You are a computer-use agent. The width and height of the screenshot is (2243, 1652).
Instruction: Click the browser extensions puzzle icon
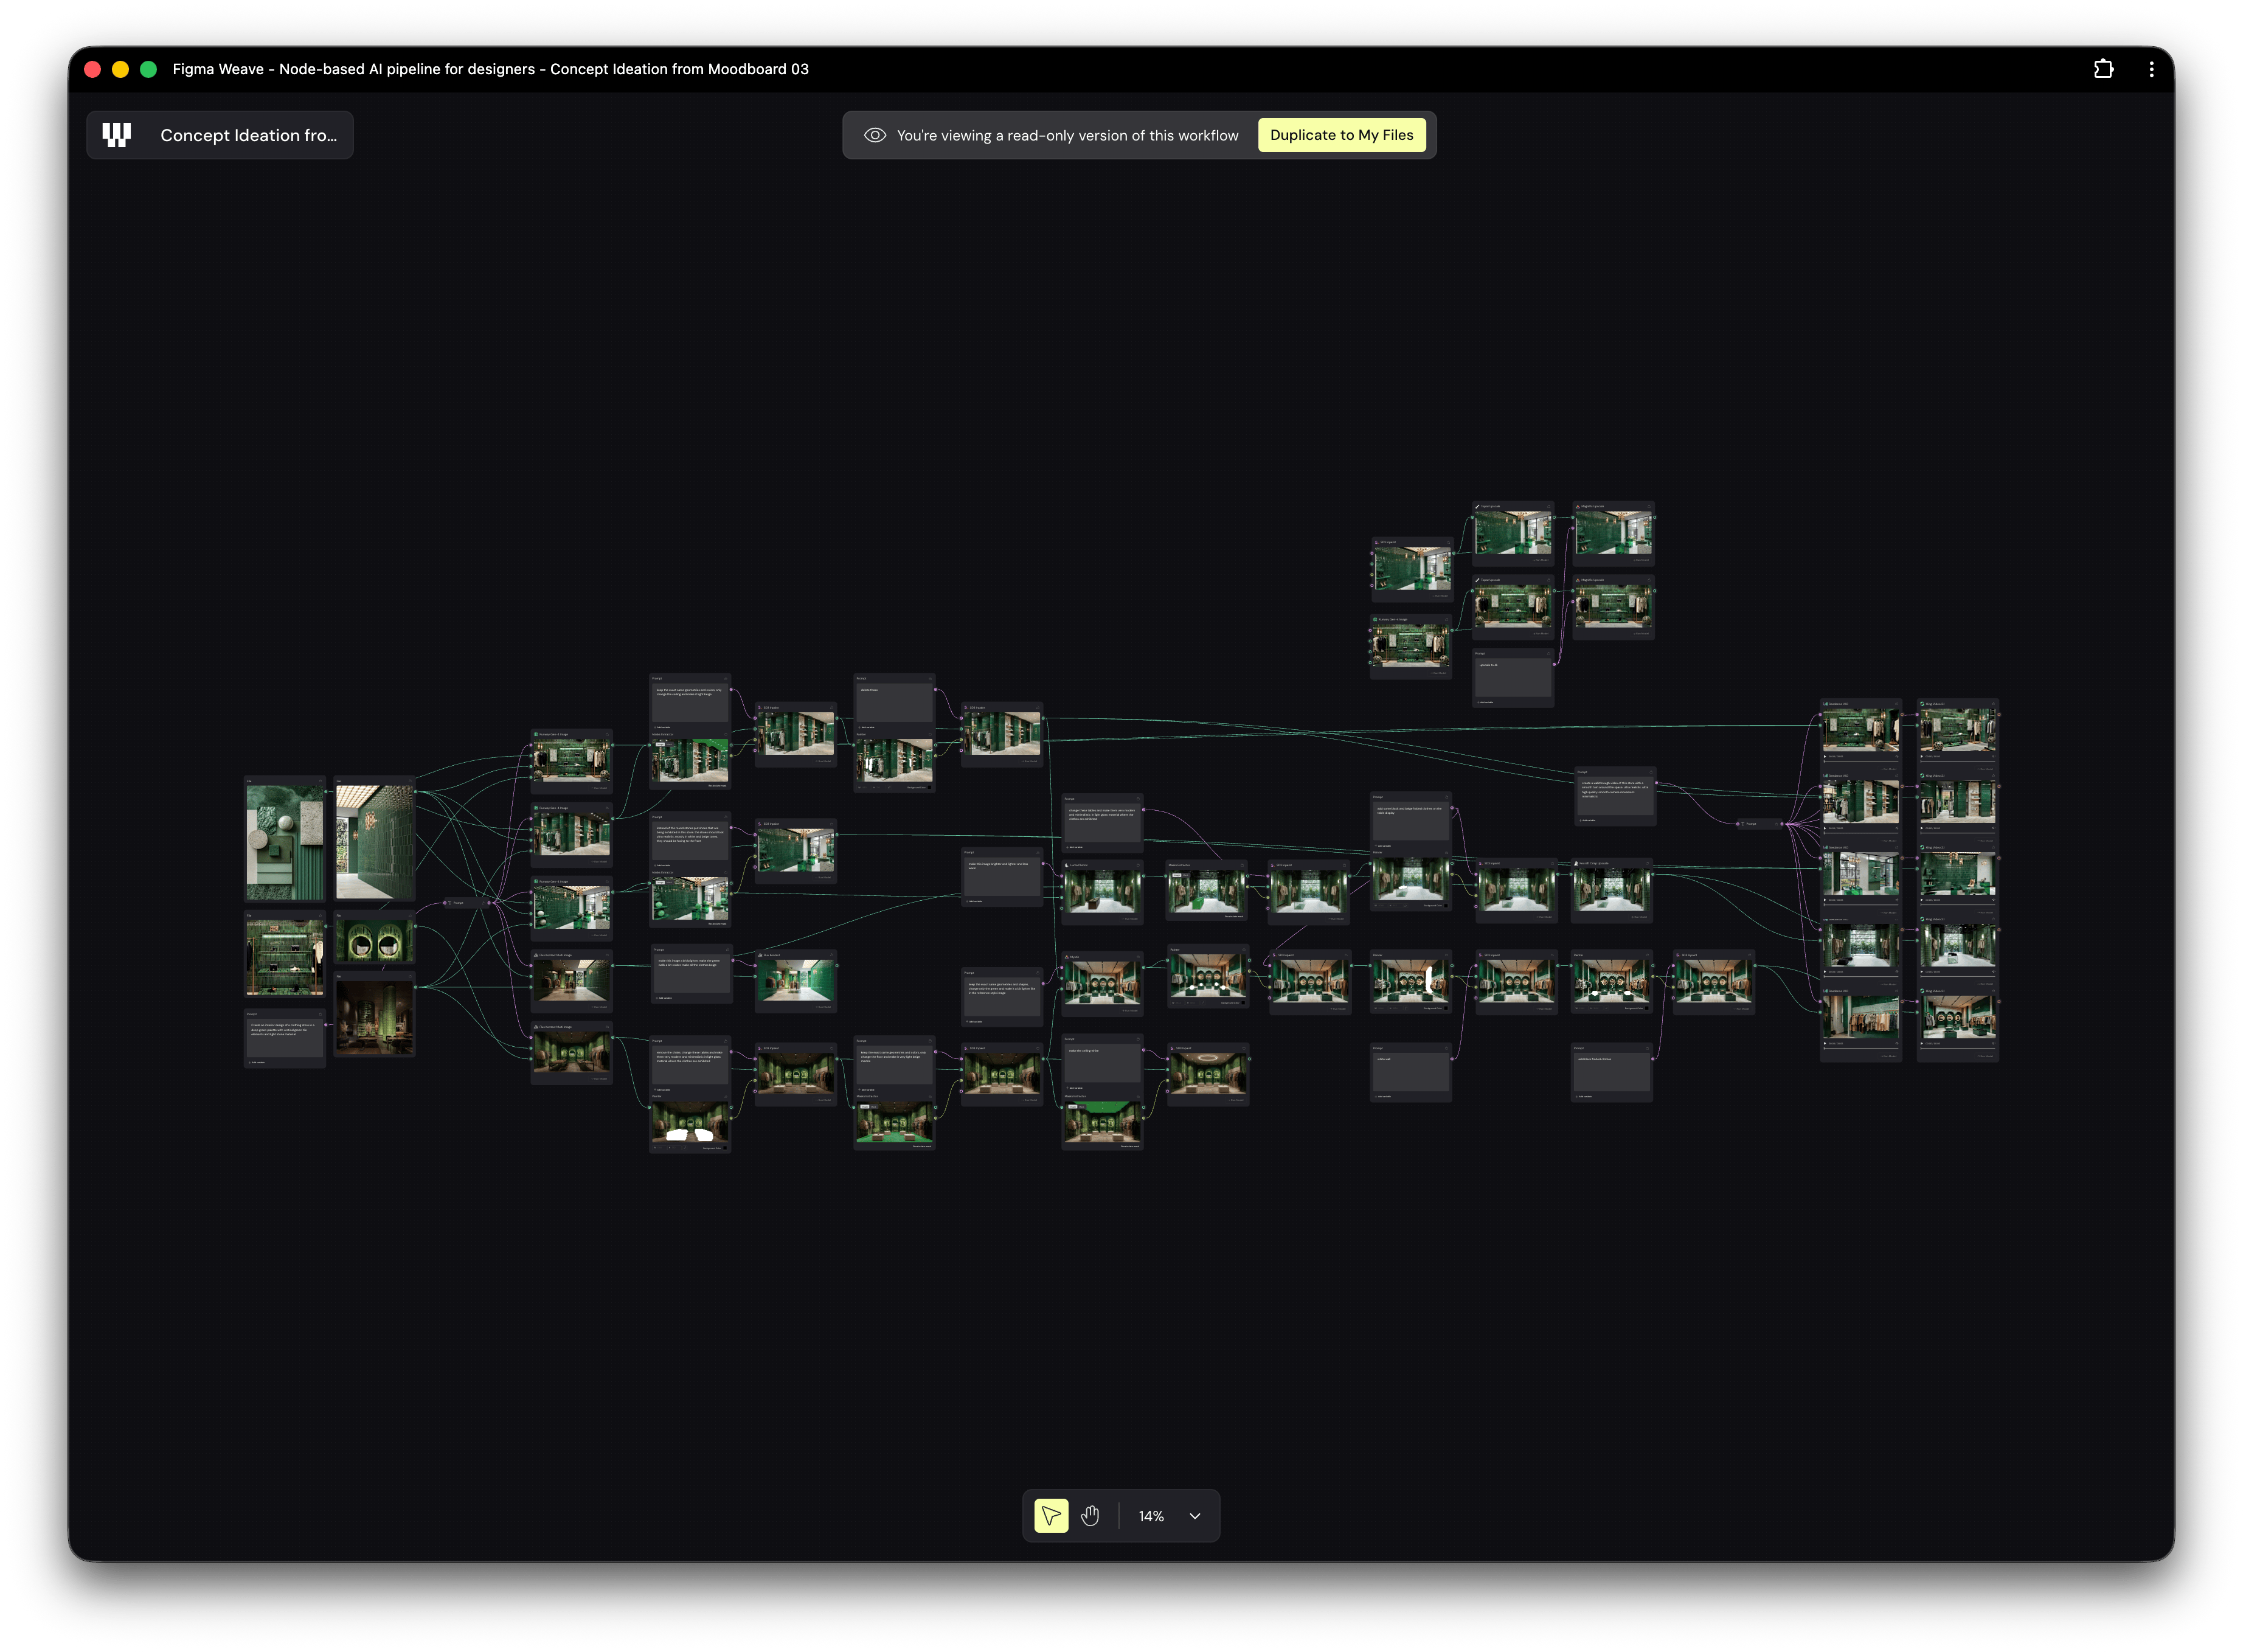[2104, 68]
